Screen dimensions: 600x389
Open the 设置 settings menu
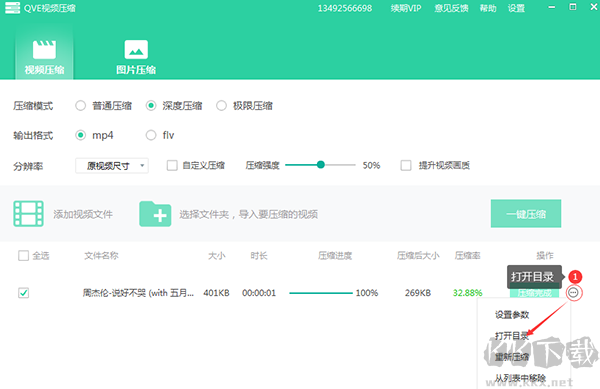[516, 8]
